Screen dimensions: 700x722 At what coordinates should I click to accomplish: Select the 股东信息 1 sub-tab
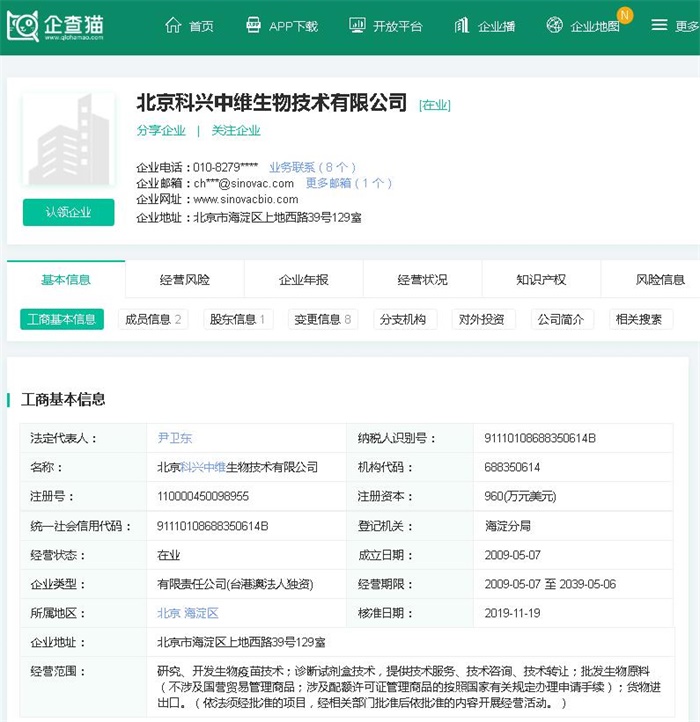(x=238, y=319)
